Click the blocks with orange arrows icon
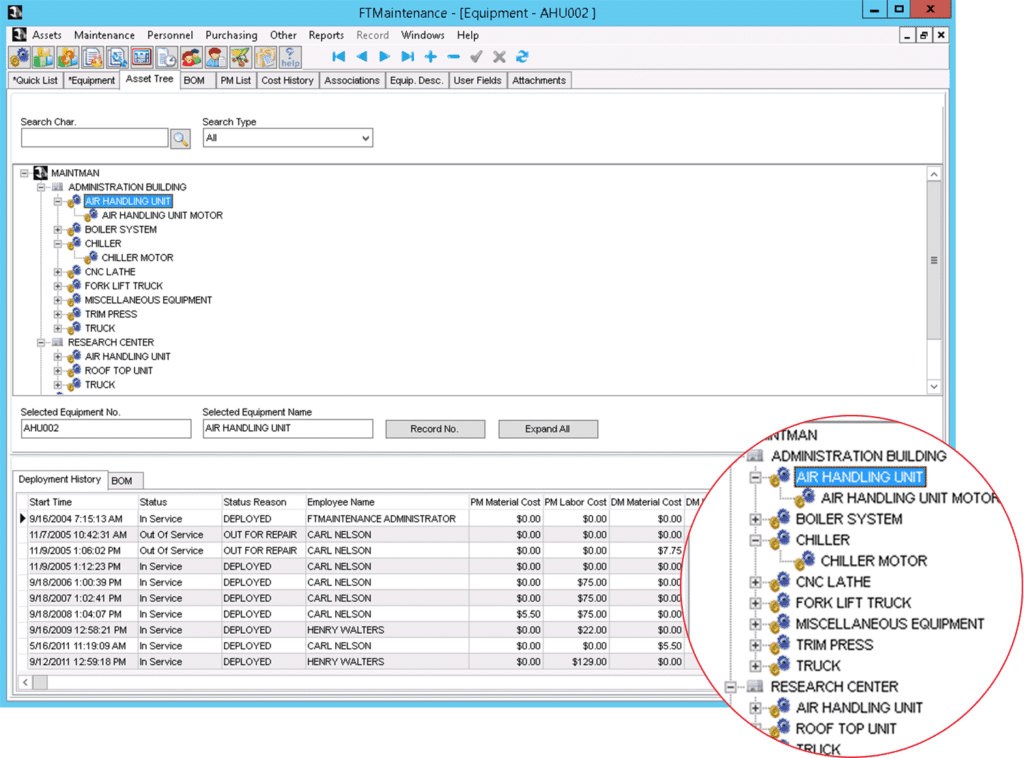The image size is (1024, 758). click(x=68, y=57)
